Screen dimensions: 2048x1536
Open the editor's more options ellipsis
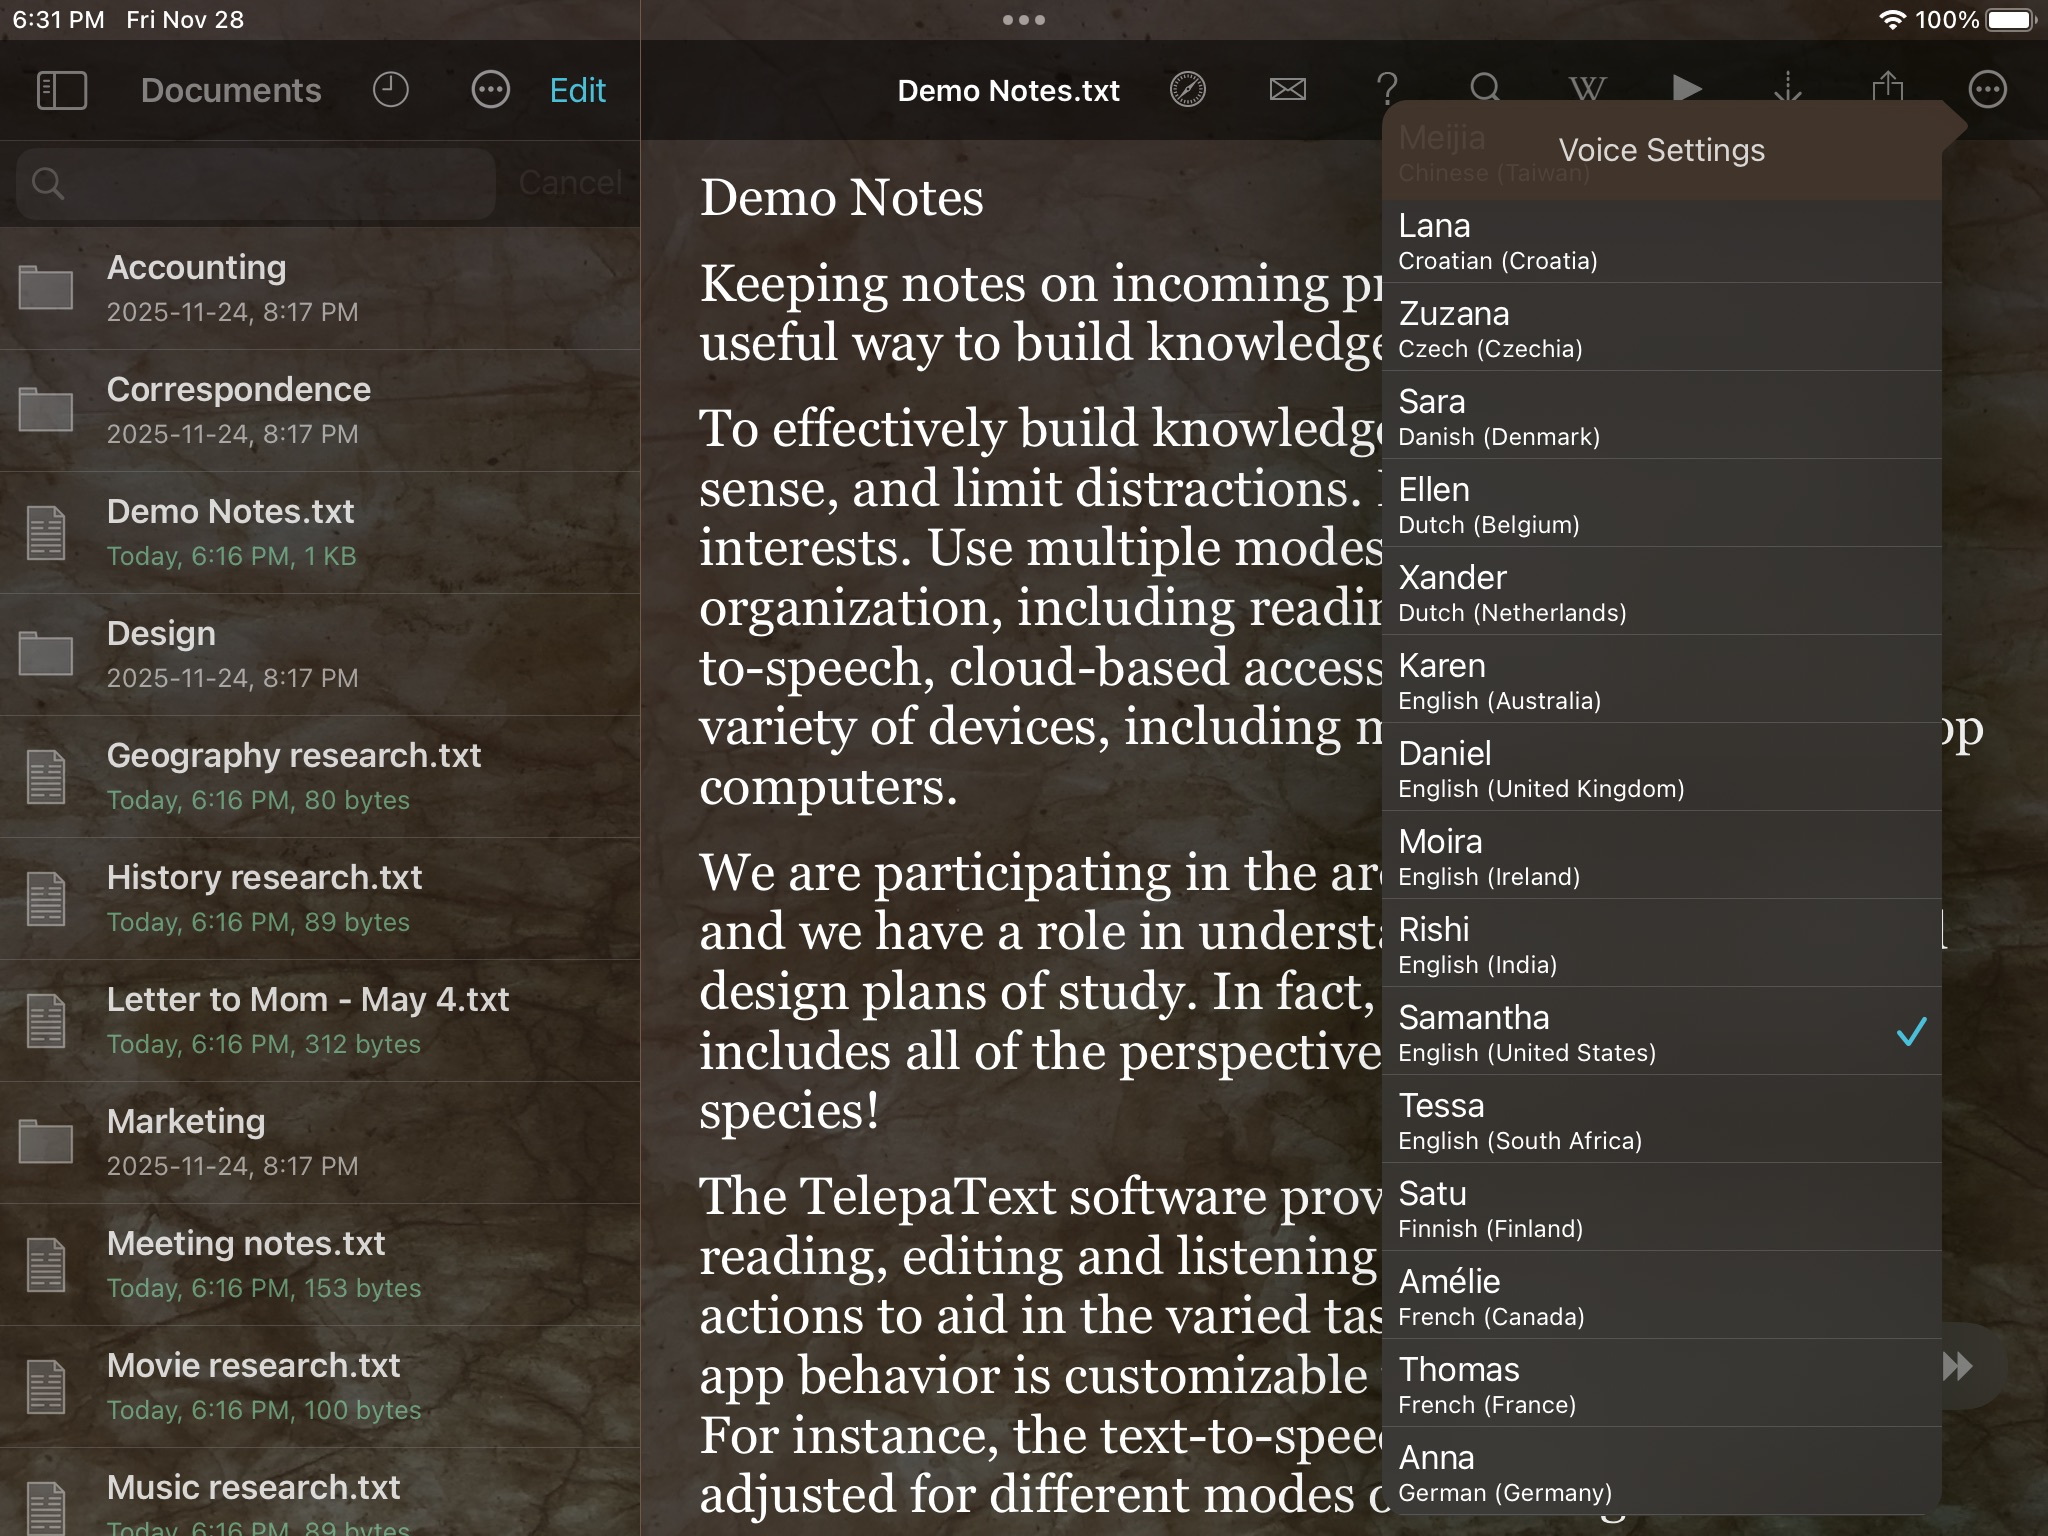point(1987,90)
